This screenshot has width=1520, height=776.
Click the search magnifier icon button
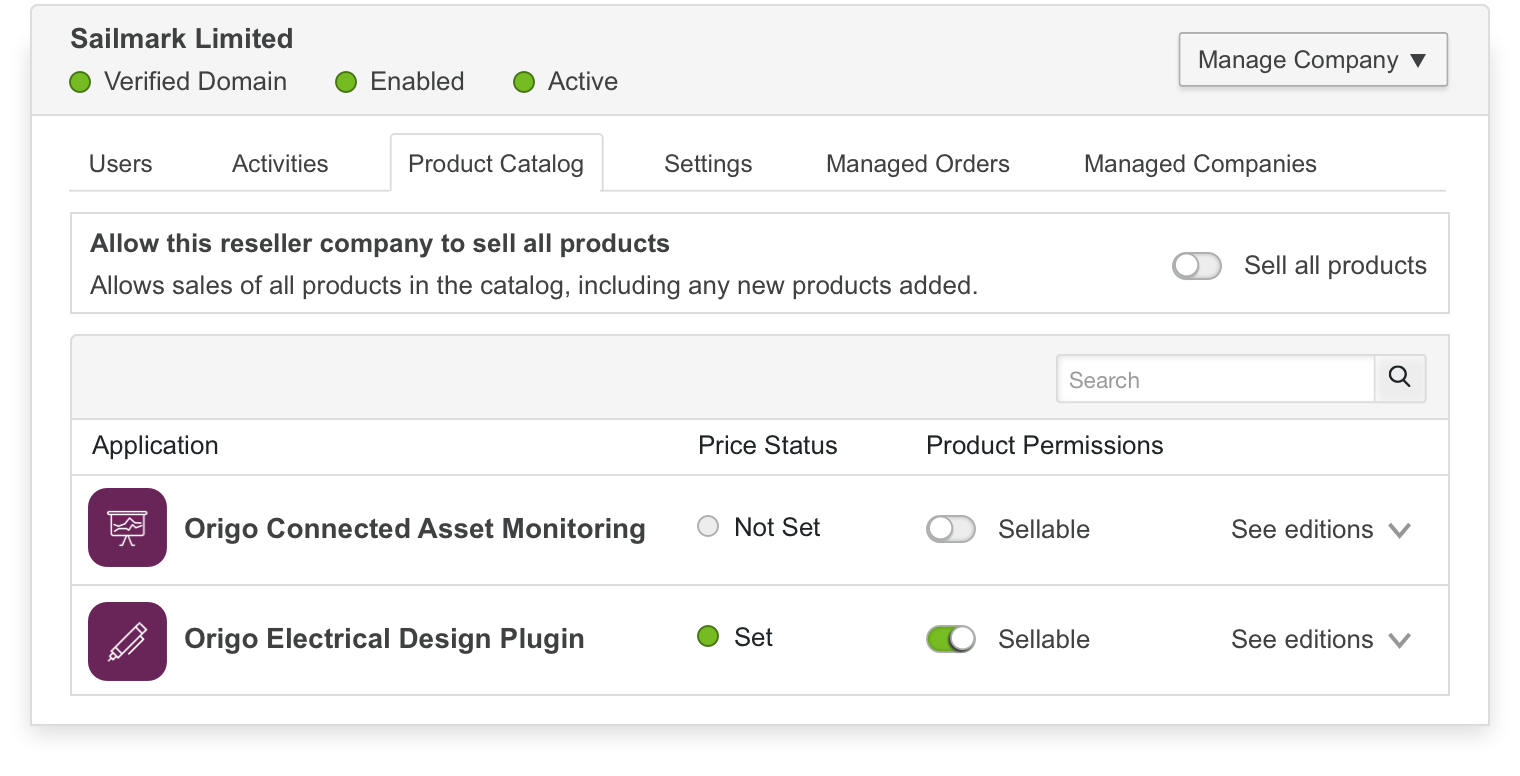(x=1400, y=379)
